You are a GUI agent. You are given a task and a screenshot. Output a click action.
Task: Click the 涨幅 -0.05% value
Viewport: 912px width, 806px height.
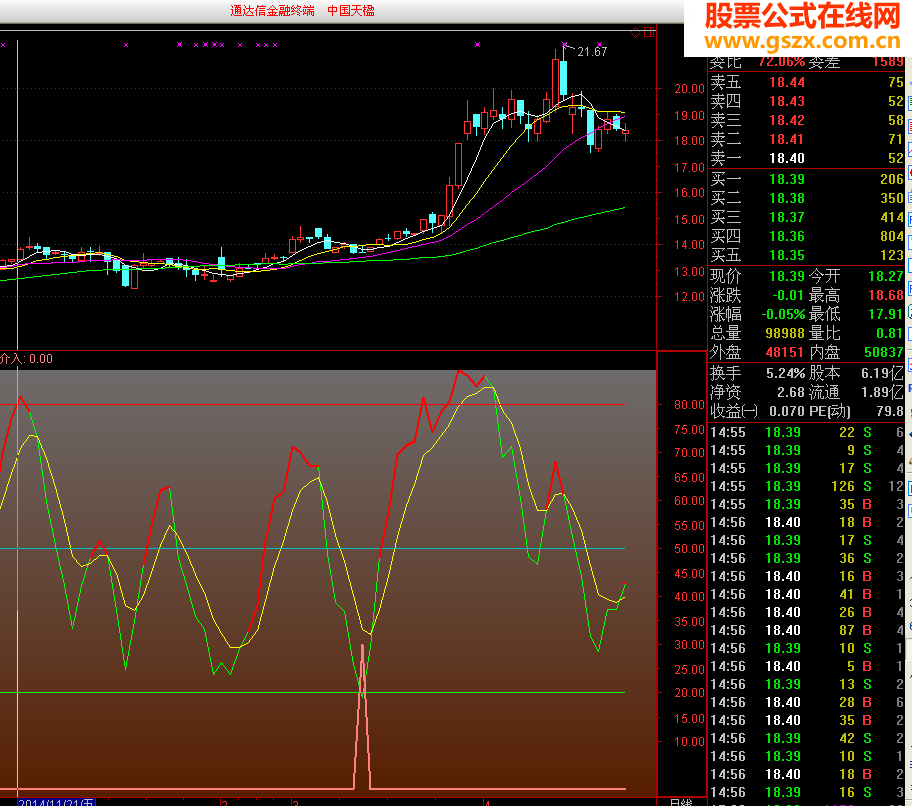coord(783,315)
